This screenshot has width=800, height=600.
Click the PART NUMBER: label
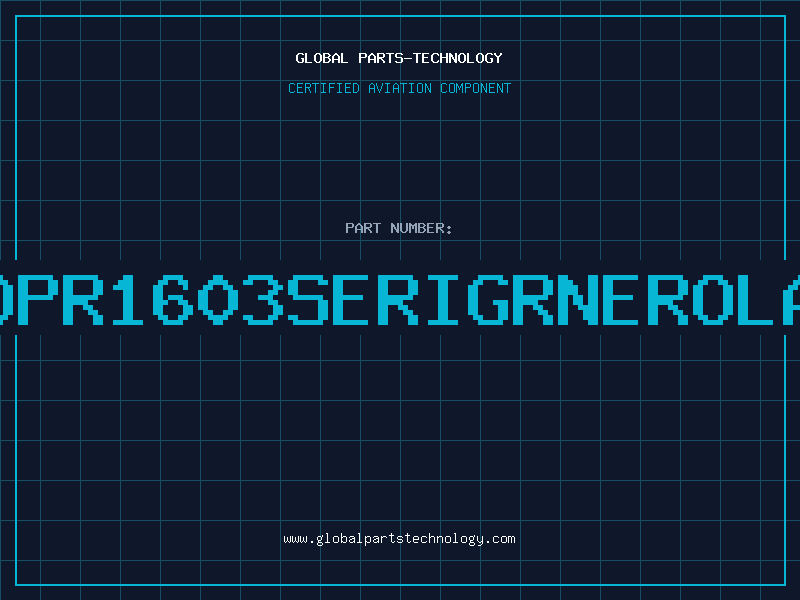coord(399,228)
